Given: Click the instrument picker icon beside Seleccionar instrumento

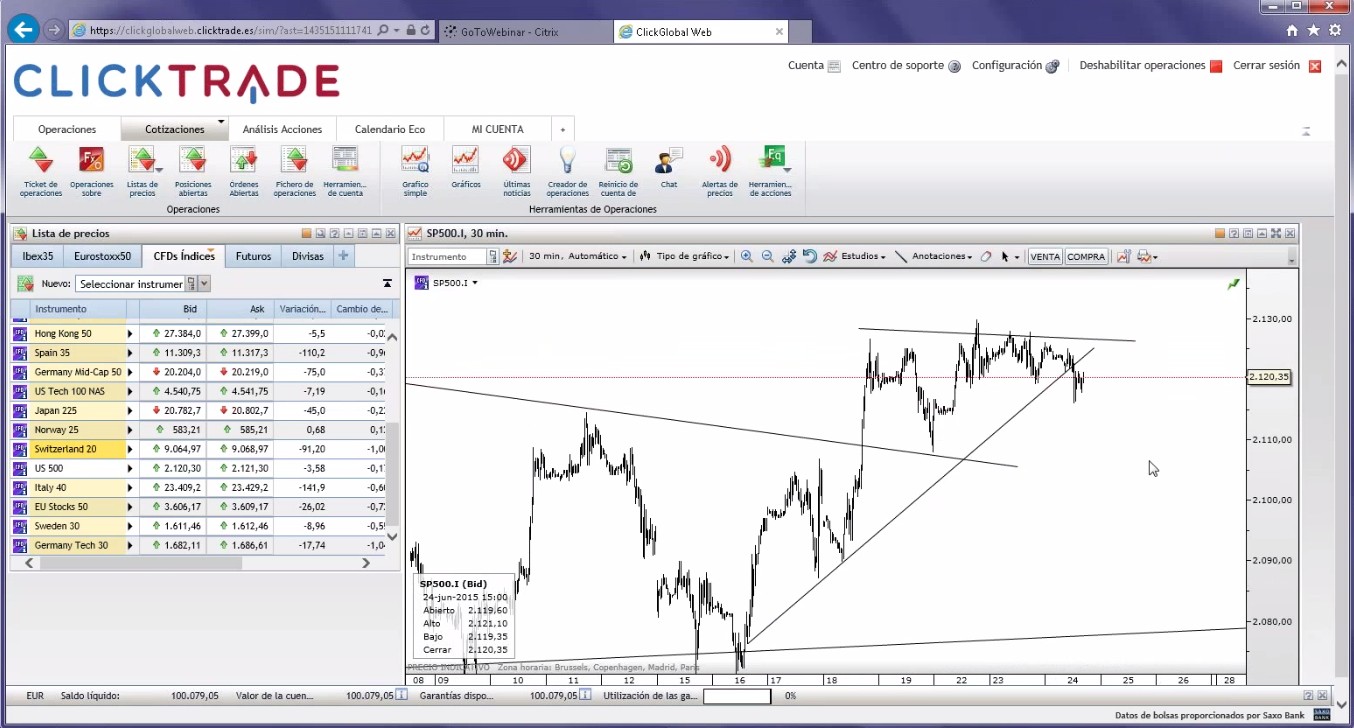Looking at the screenshot, I should pos(192,284).
